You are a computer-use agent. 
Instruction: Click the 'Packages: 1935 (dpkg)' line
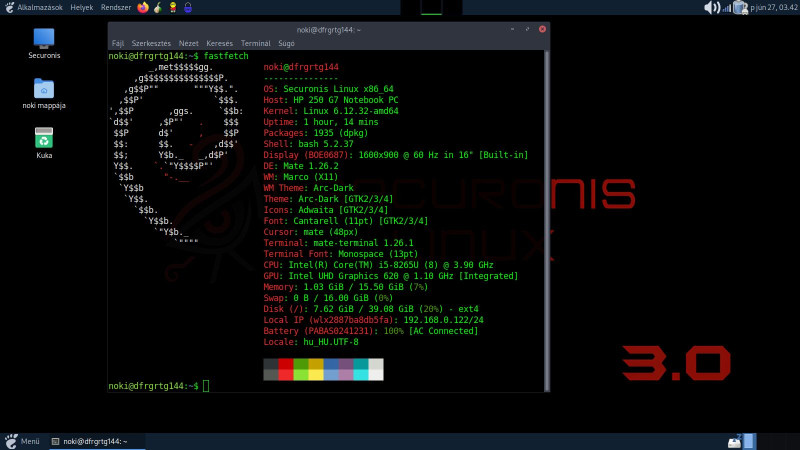(316, 133)
